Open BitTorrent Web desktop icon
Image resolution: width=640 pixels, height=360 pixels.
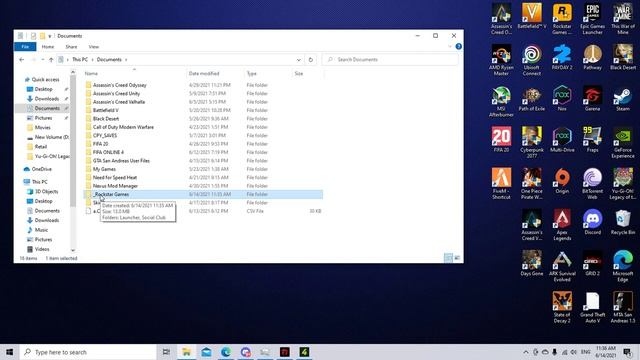[x=592, y=184]
